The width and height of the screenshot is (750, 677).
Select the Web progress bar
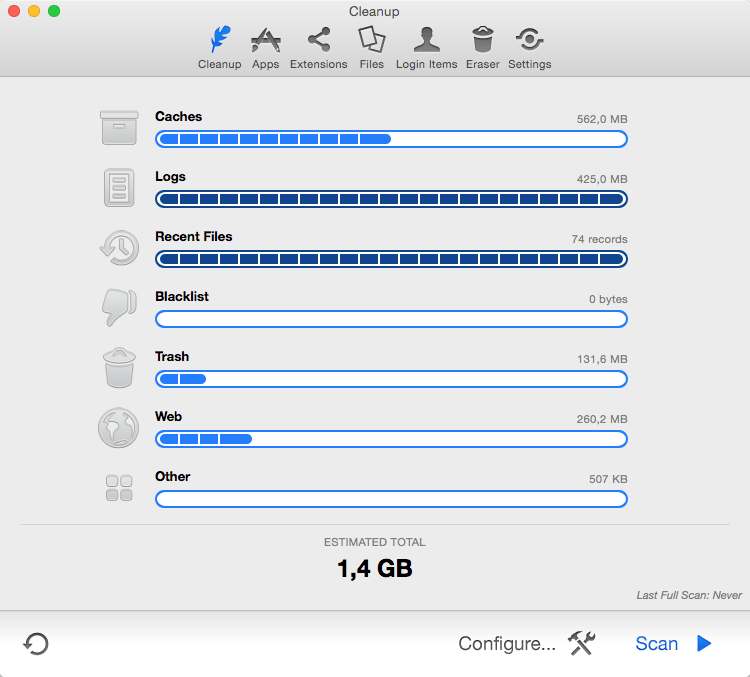[391, 439]
